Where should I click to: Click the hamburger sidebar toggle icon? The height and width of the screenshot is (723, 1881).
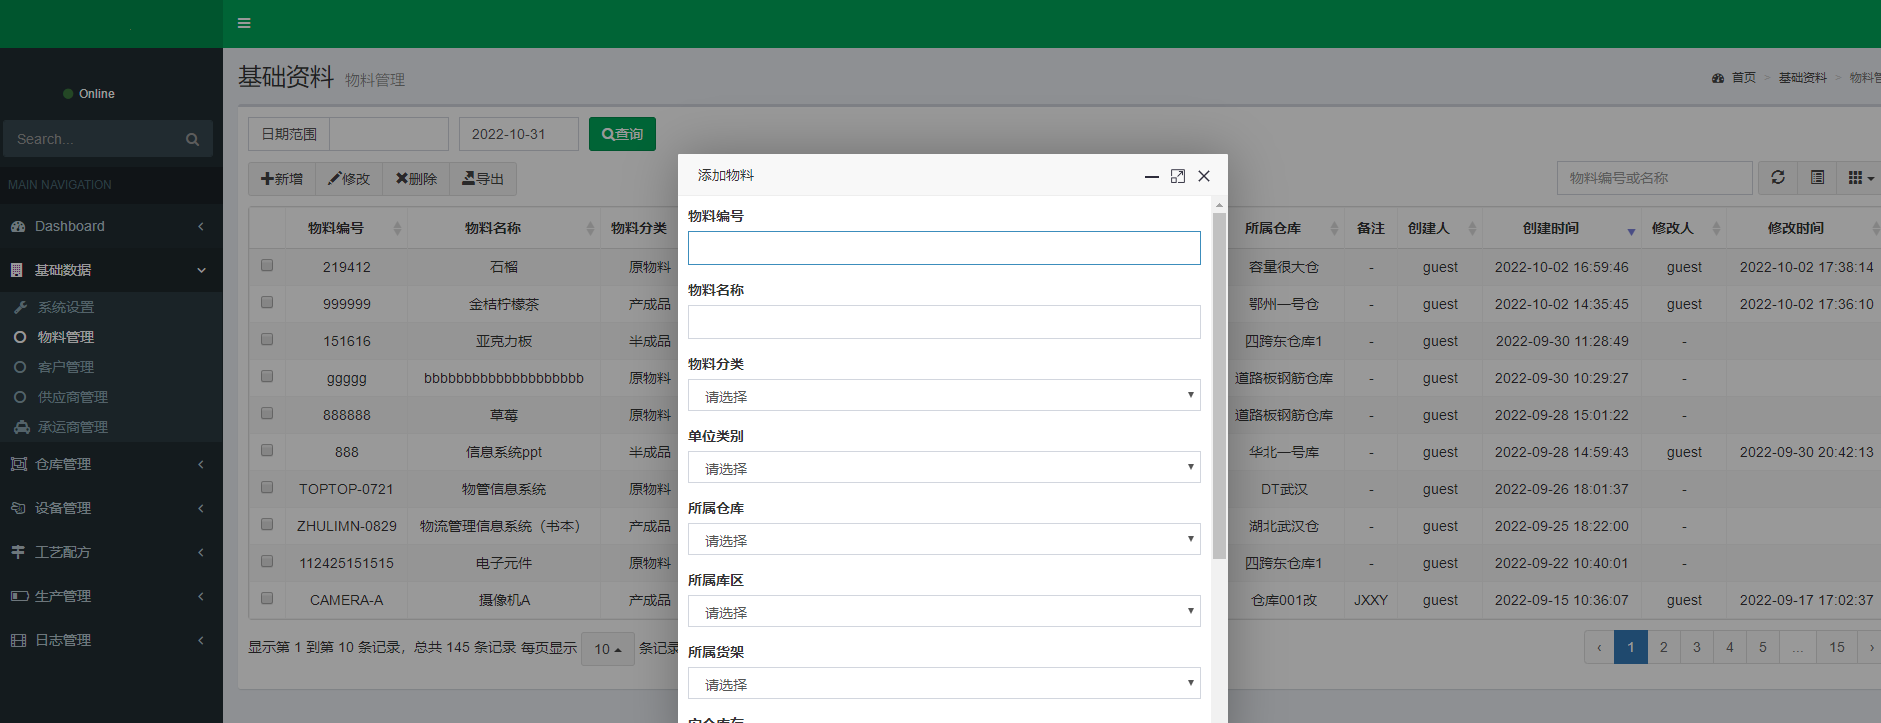click(x=244, y=23)
